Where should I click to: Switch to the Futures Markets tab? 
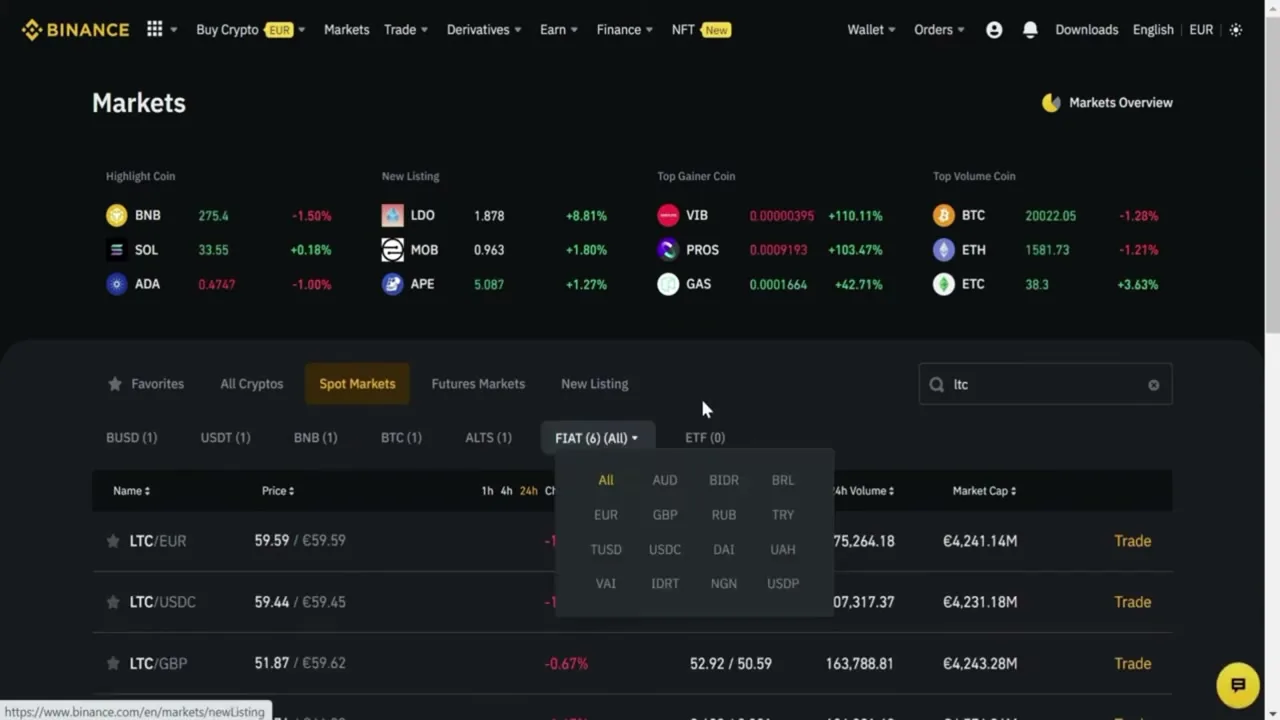coord(478,384)
